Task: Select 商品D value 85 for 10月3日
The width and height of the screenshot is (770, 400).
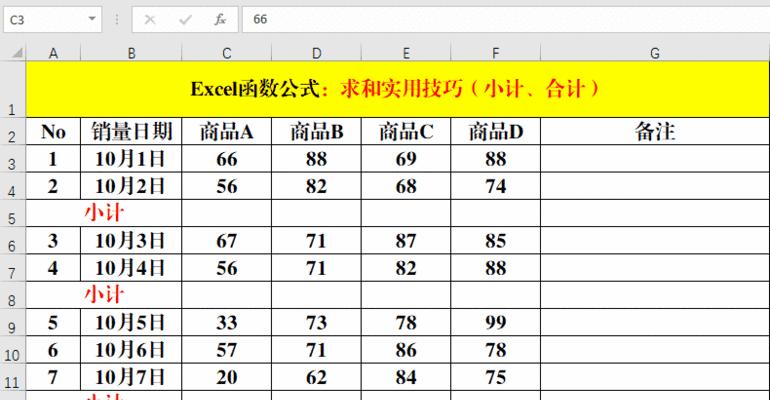Action: coord(495,240)
